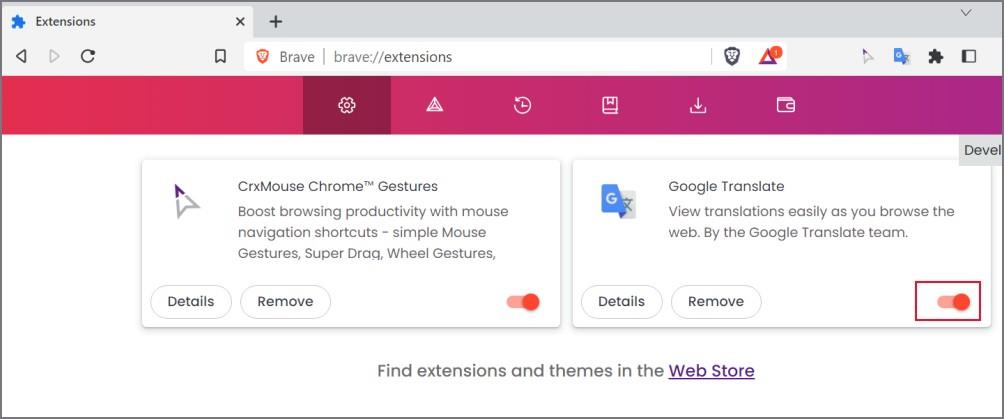Open the extensions puzzle piece menu
The image size is (1004, 419).
pos(935,56)
